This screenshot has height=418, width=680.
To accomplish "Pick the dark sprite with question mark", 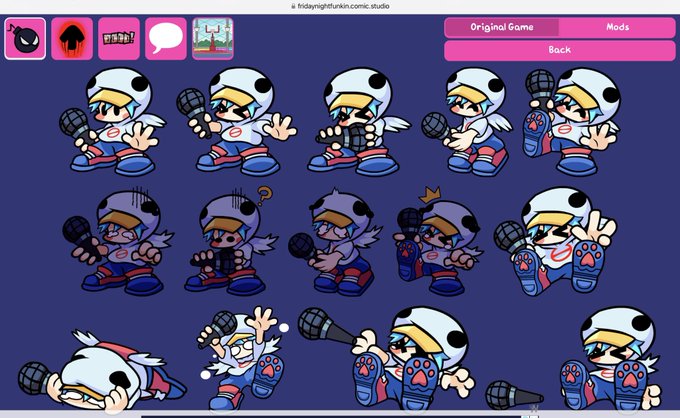I will pos(231,241).
